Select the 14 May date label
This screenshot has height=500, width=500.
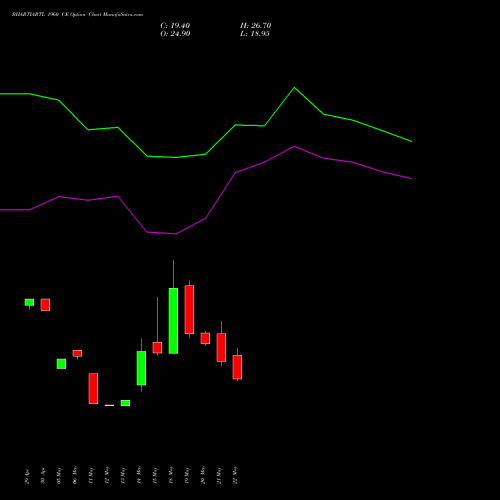point(139,475)
